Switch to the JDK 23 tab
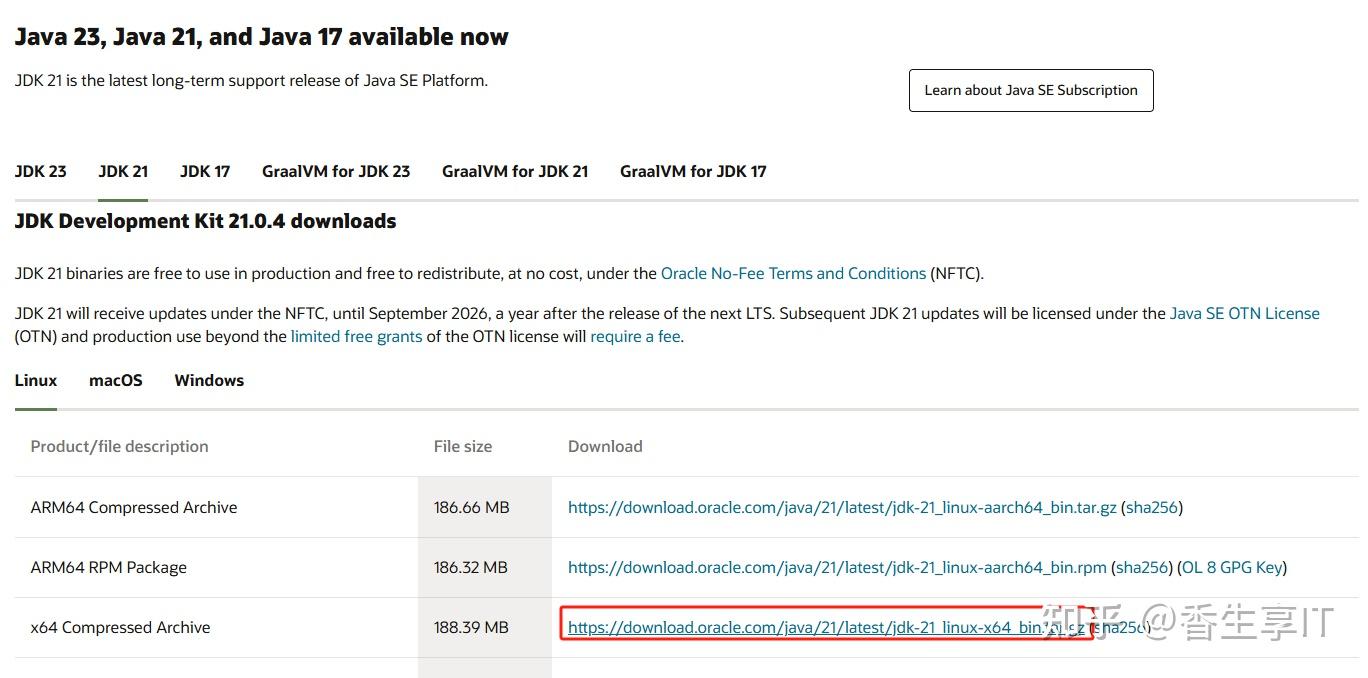 [x=41, y=171]
